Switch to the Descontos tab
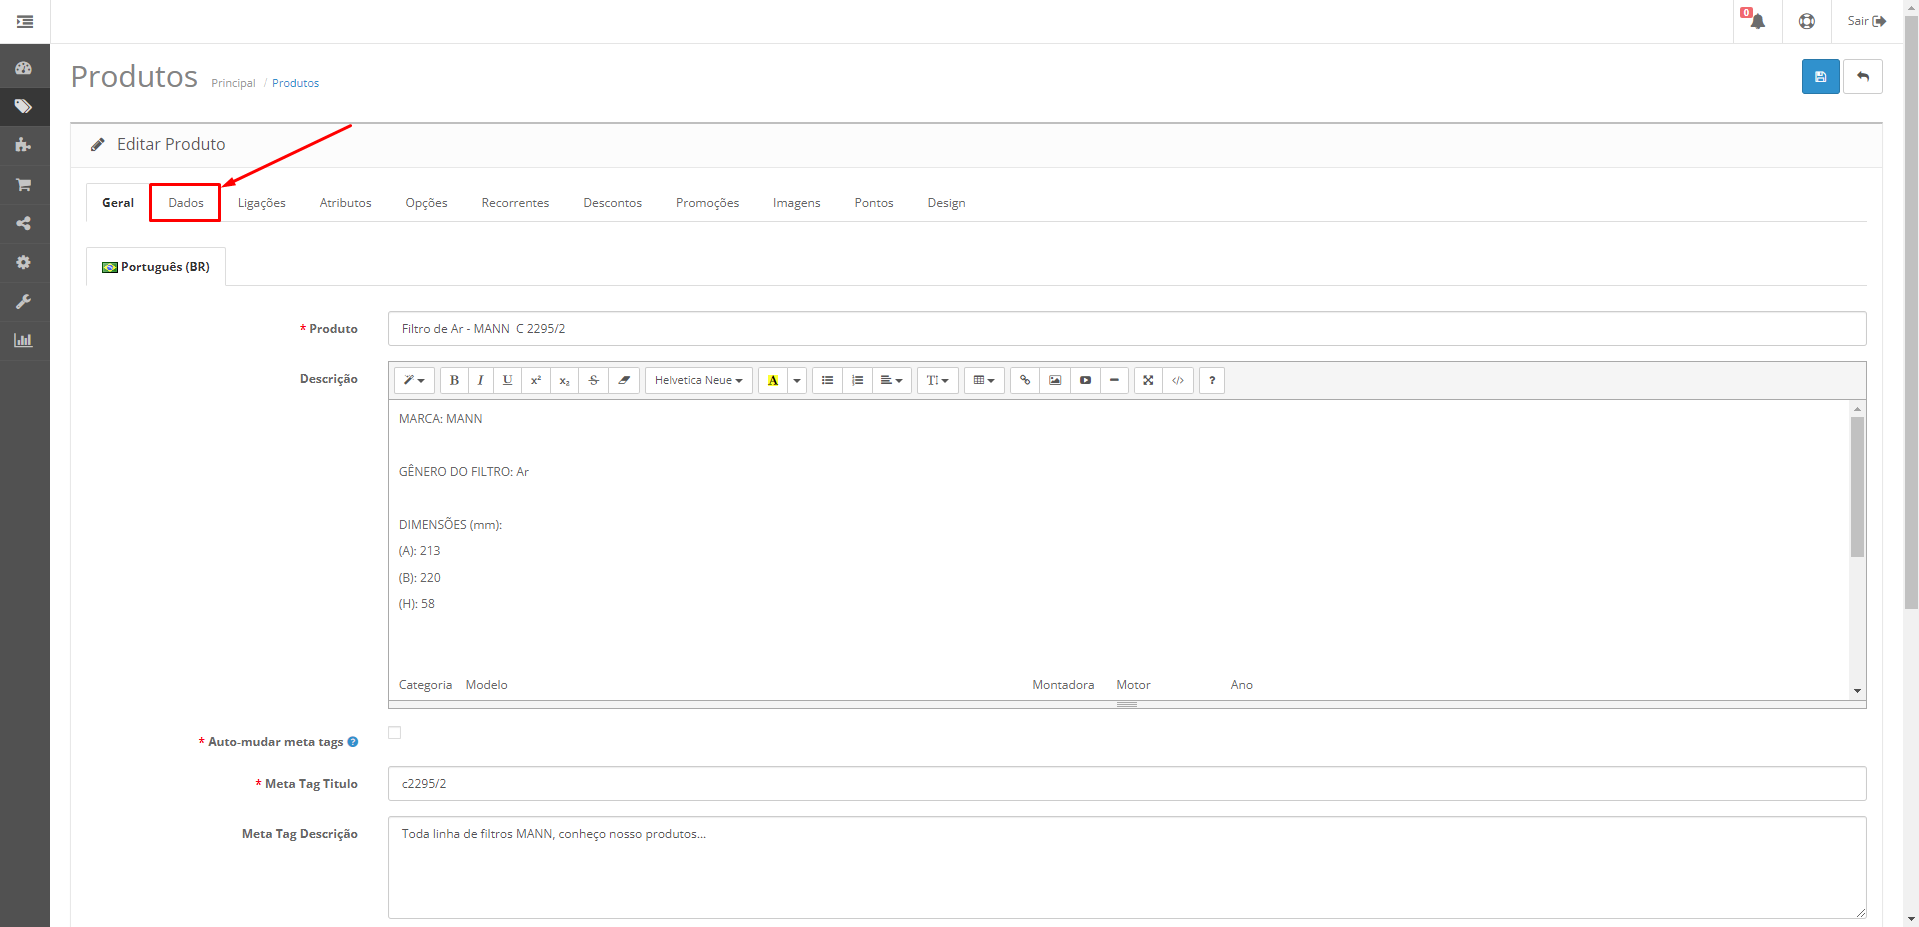1919x927 pixels. (x=613, y=203)
